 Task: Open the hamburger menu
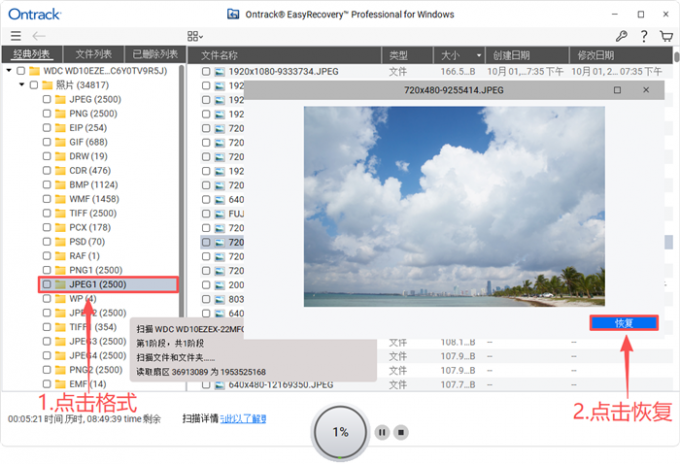click(x=15, y=36)
